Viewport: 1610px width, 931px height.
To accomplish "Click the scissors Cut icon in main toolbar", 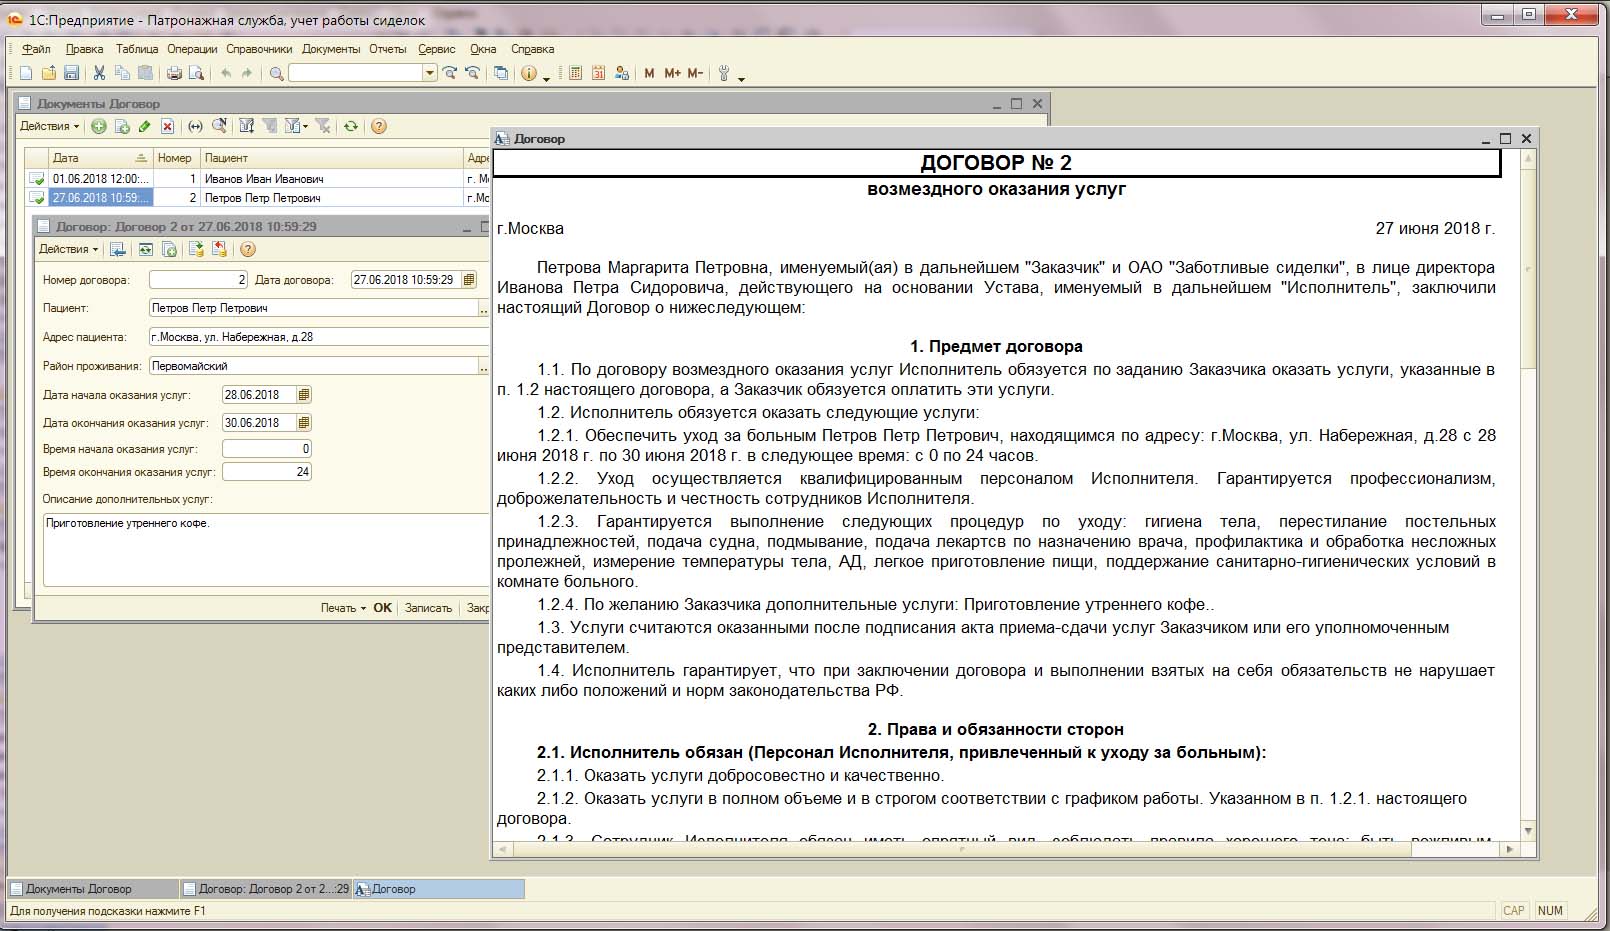I will [99, 73].
